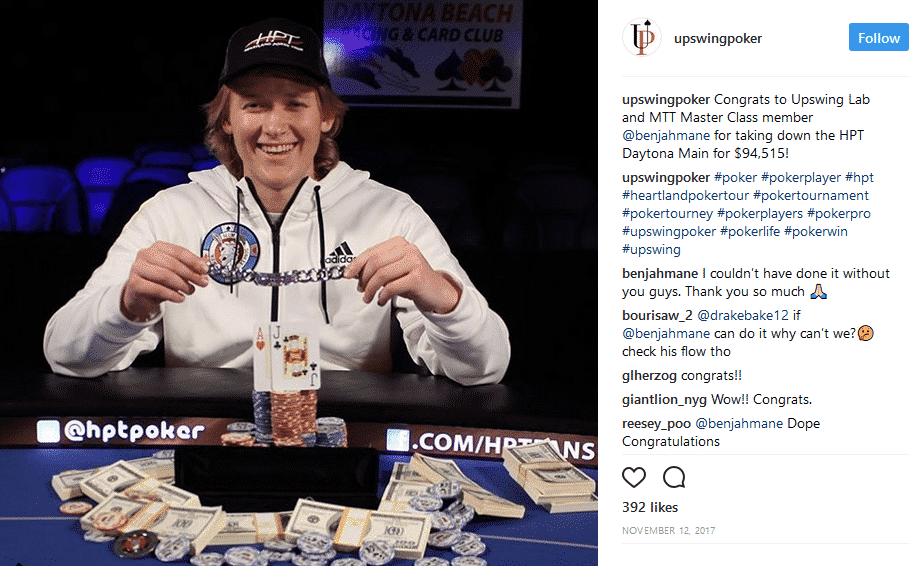The image size is (913, 566).
Task: Like the post with the heart icon
Action: coord(634,477)
